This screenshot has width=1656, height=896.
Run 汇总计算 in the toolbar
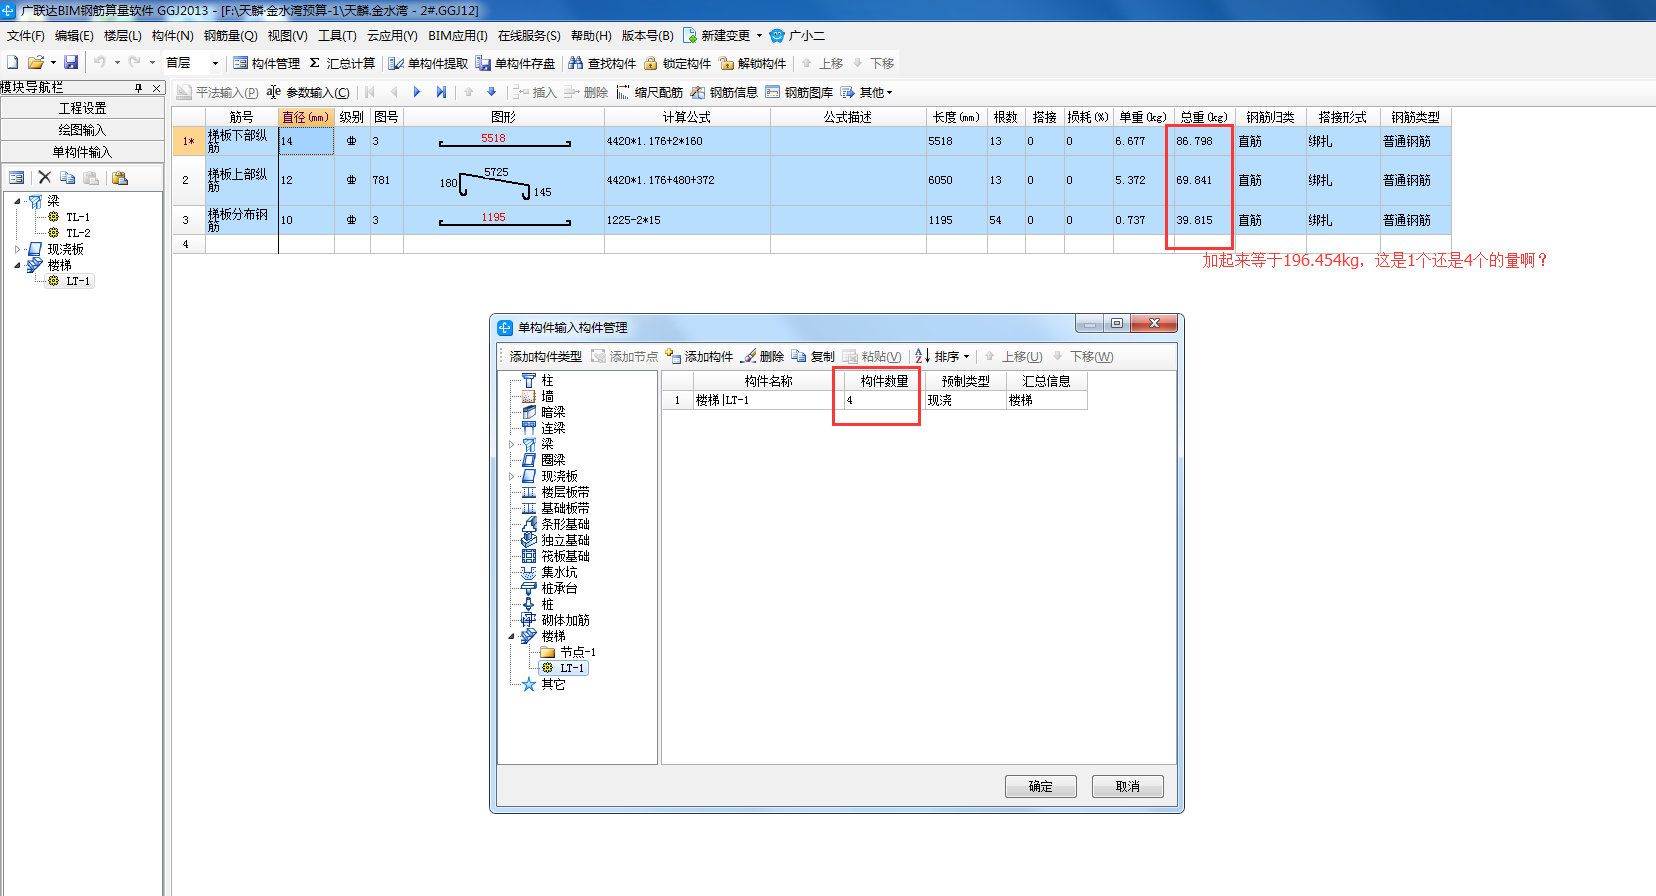click(x=342, y=63)
